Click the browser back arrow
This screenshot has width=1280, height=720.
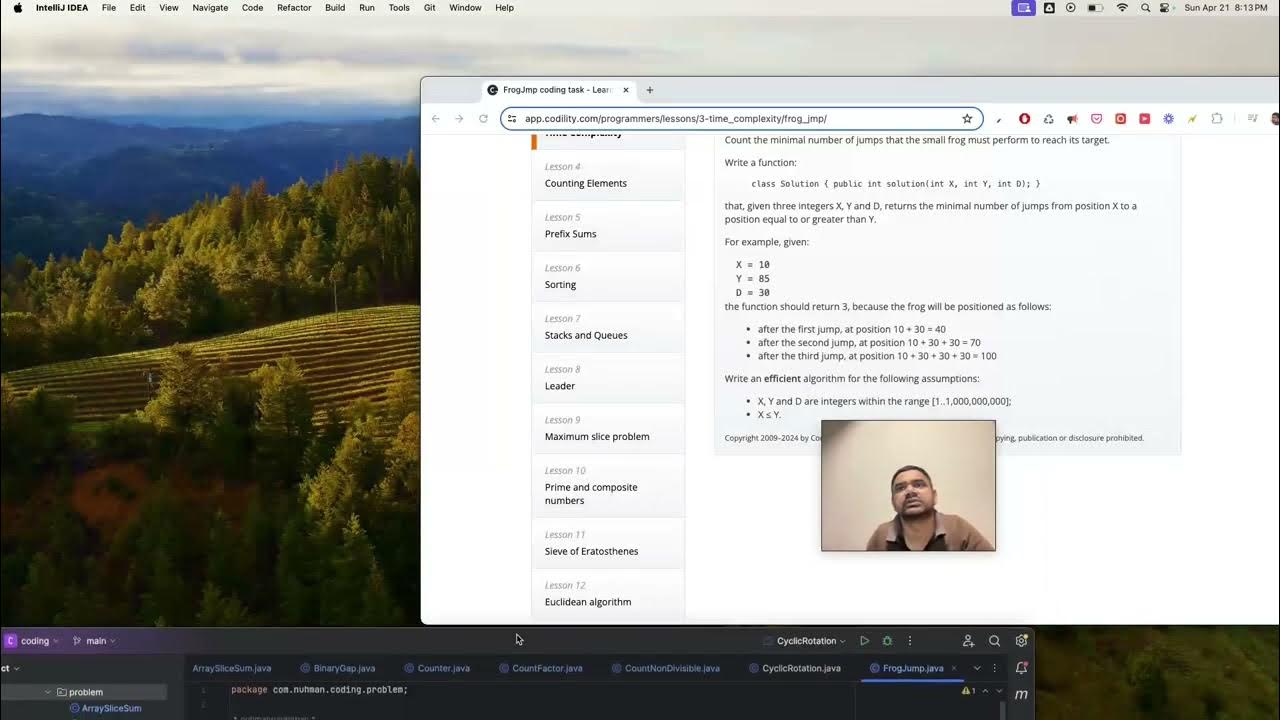point(435,118)
